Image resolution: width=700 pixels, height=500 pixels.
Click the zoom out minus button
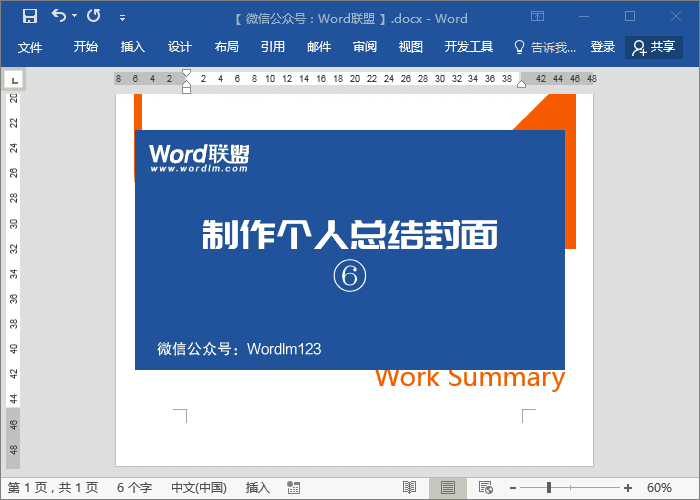point(513,488)
